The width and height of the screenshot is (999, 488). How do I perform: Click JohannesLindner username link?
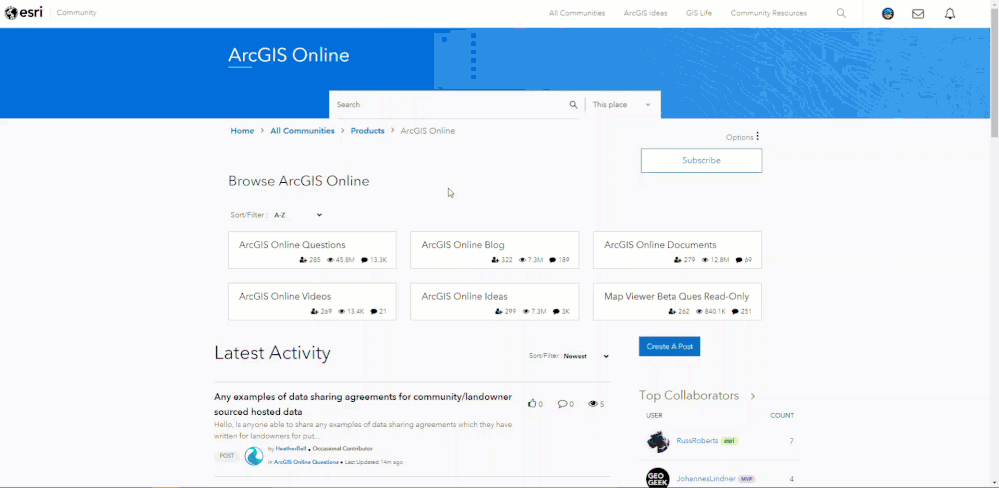pyautogui.click(x=706, y=478)
